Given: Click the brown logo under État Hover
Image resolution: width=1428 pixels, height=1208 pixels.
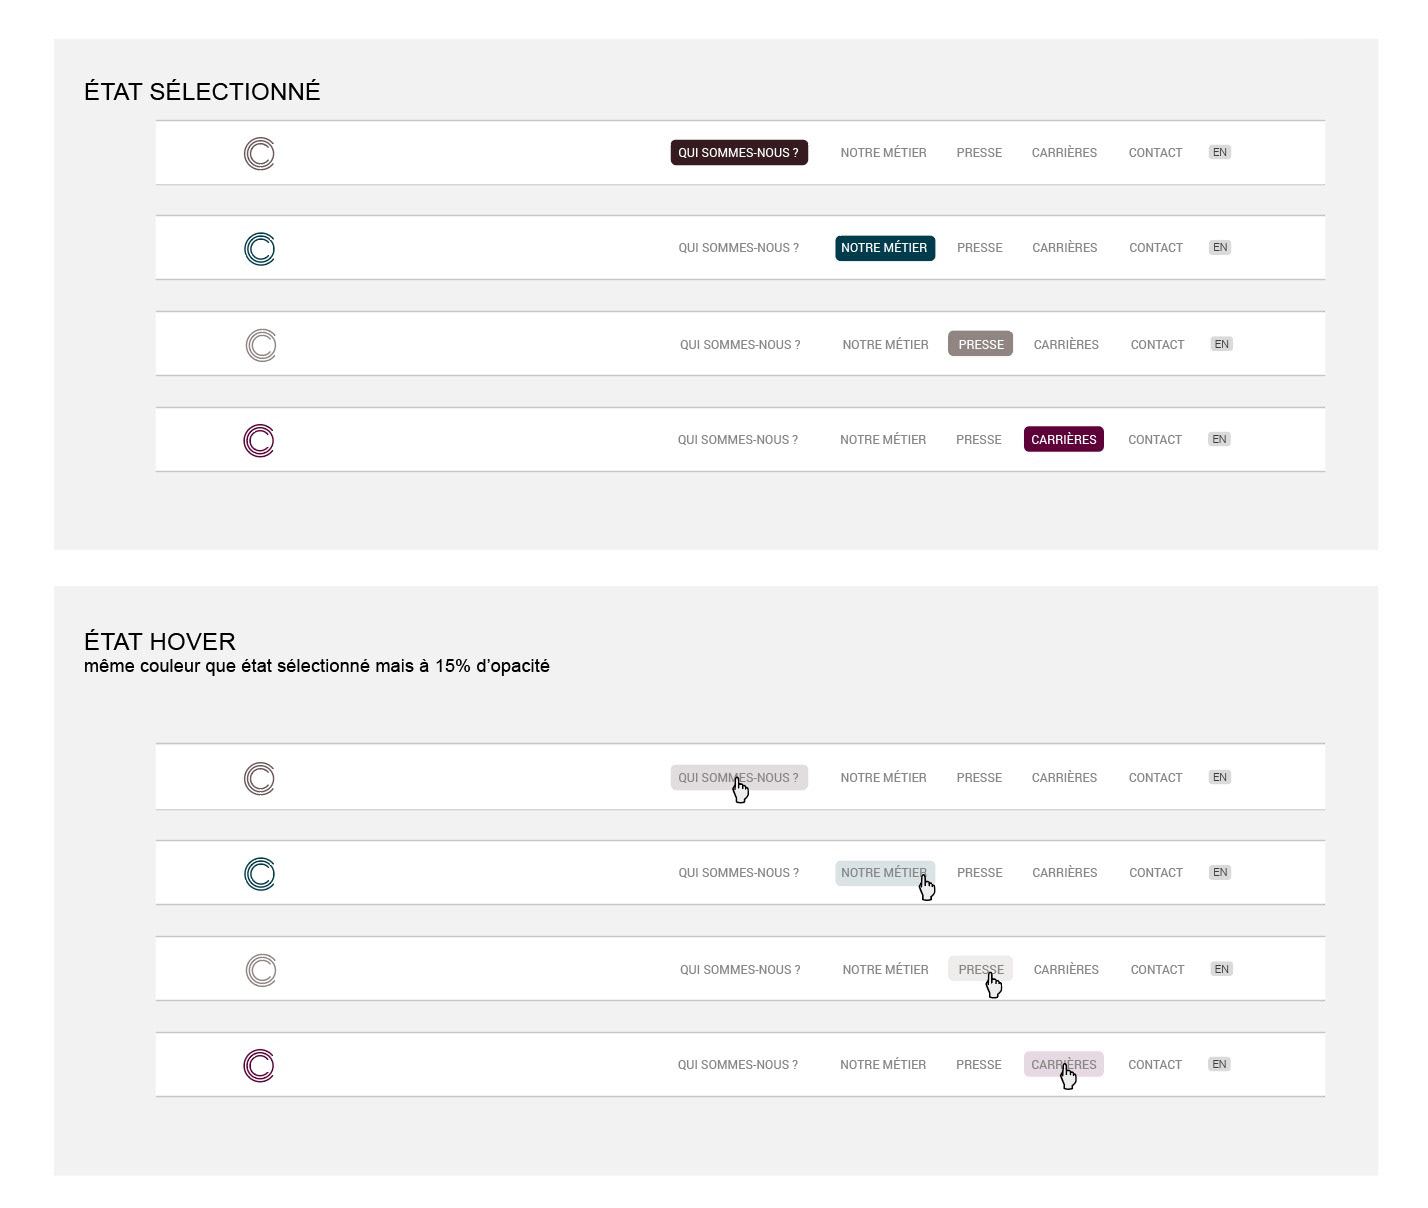Looking at the screenshot, I should (x=259, y=779).
